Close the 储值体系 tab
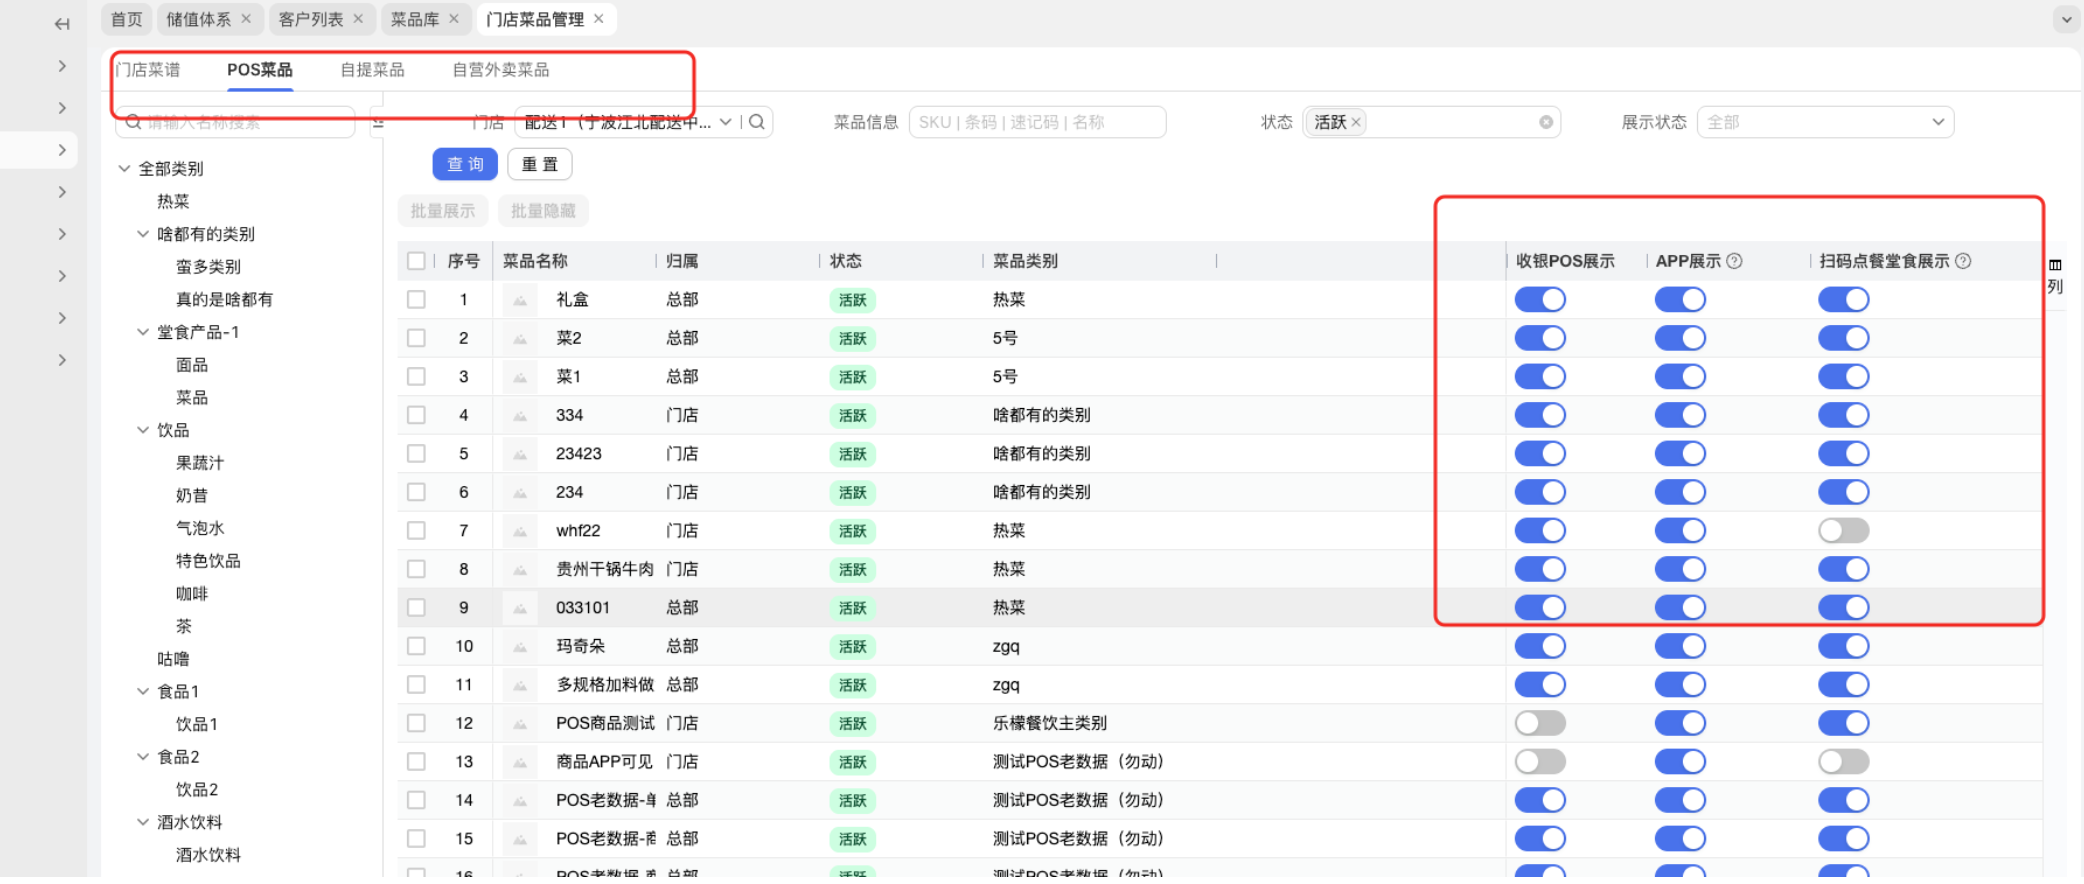This screenshot has width=2084, height=884. (246, 19)
